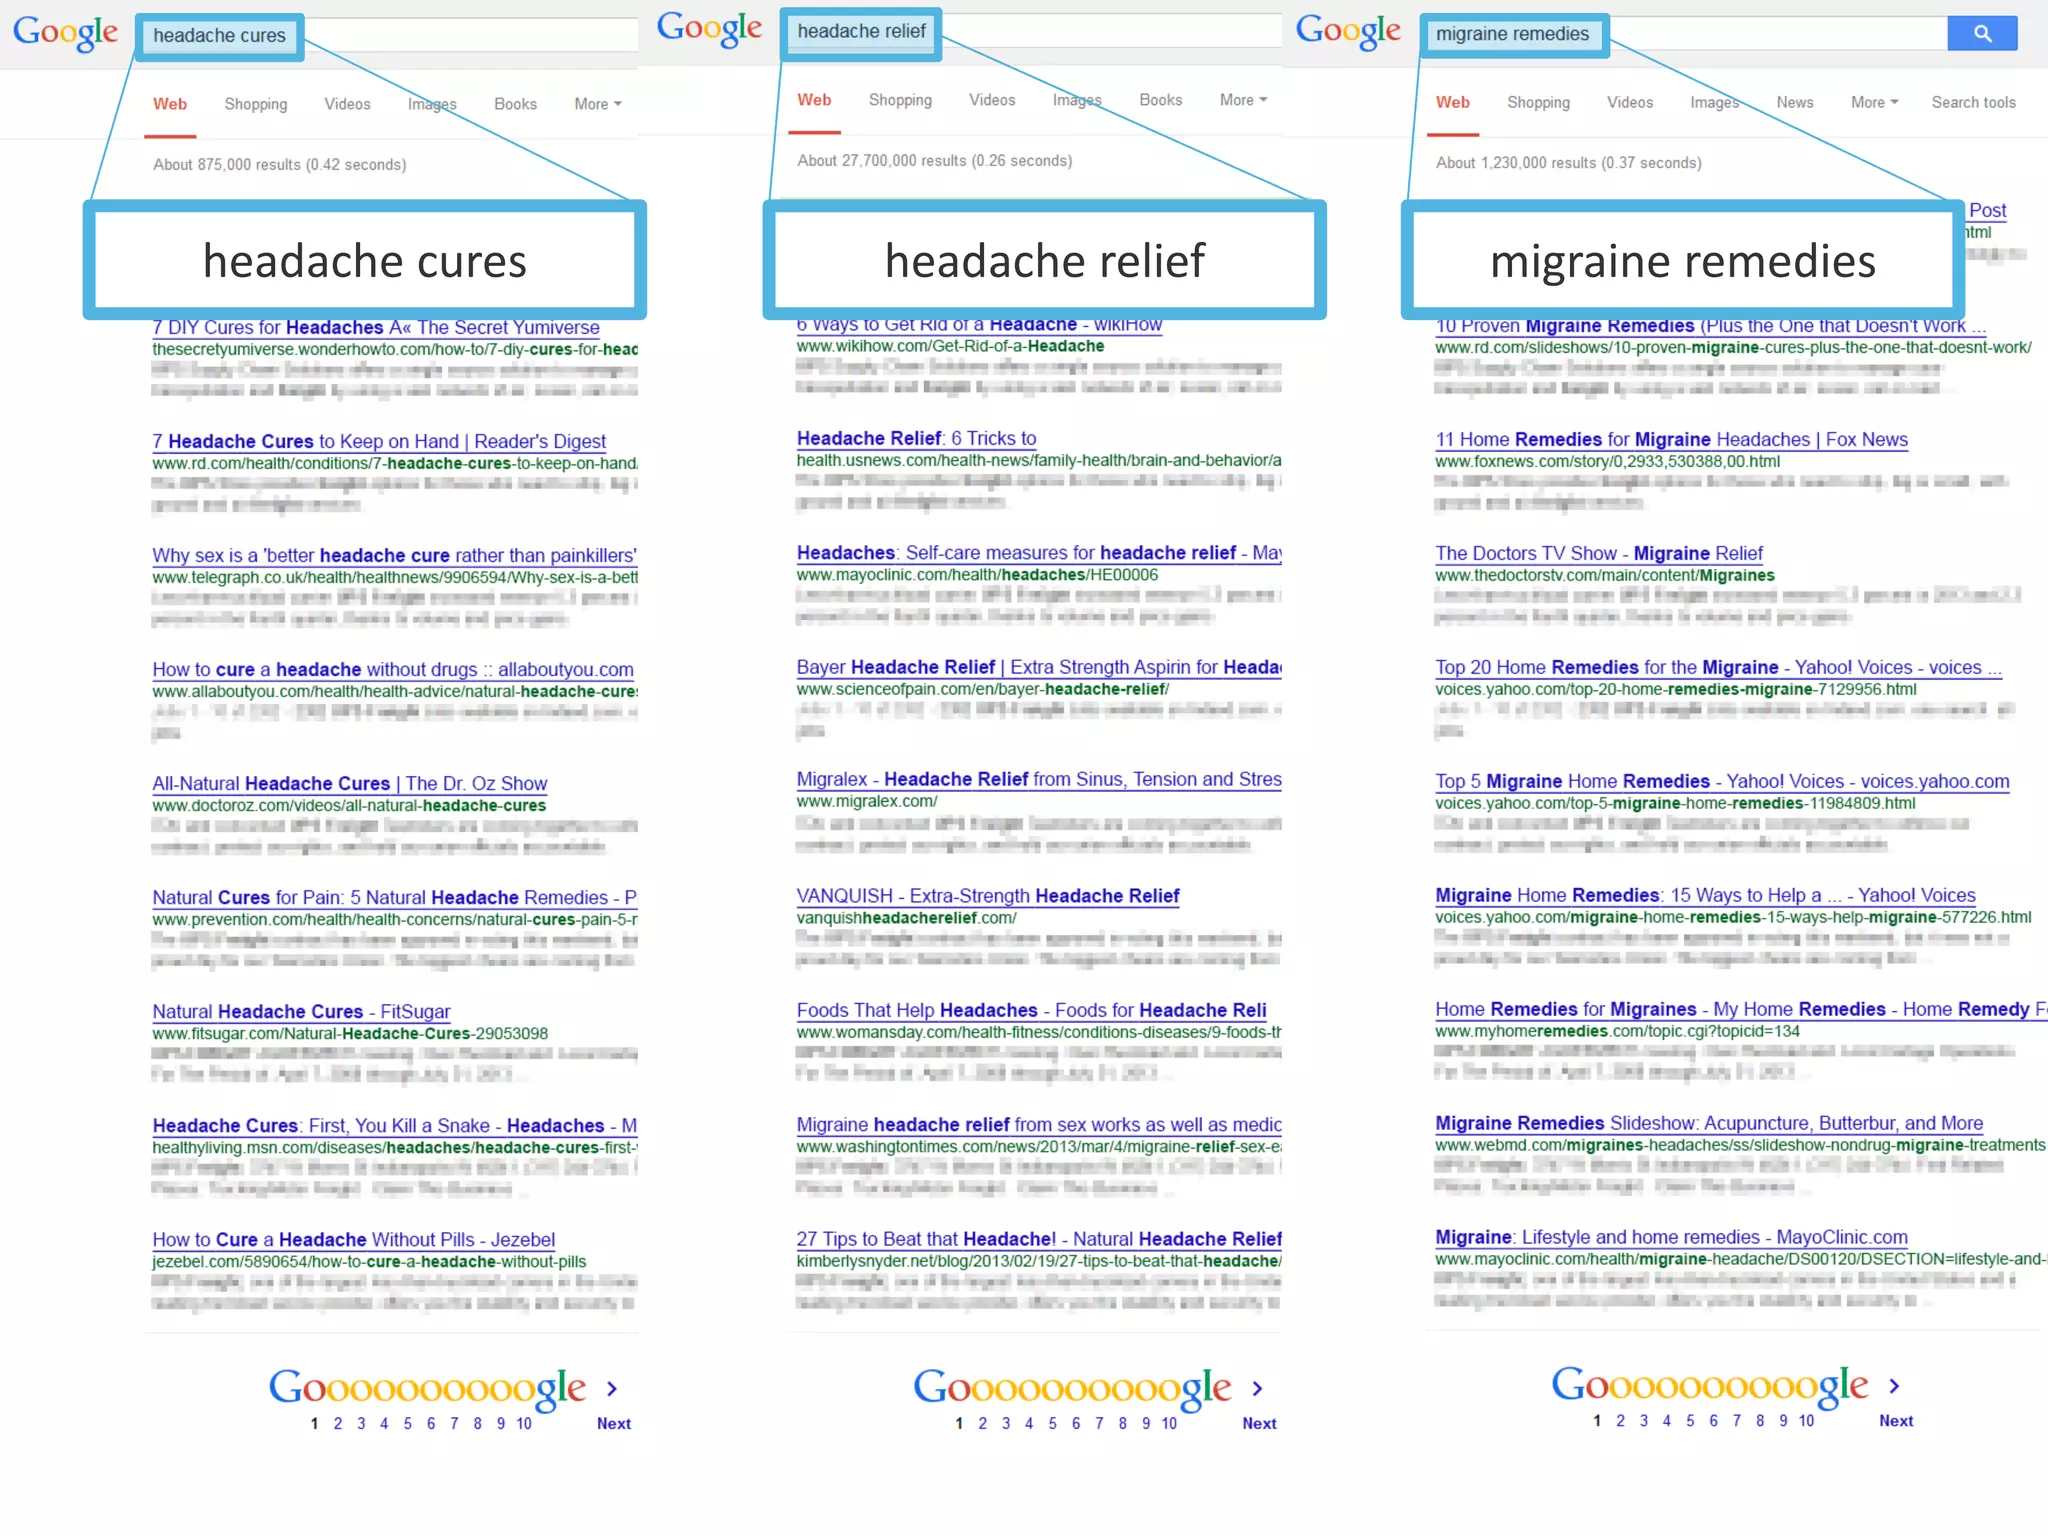Open Migraine: Lifestyle and home remedies MayoClinic link

point(1671,1237)
